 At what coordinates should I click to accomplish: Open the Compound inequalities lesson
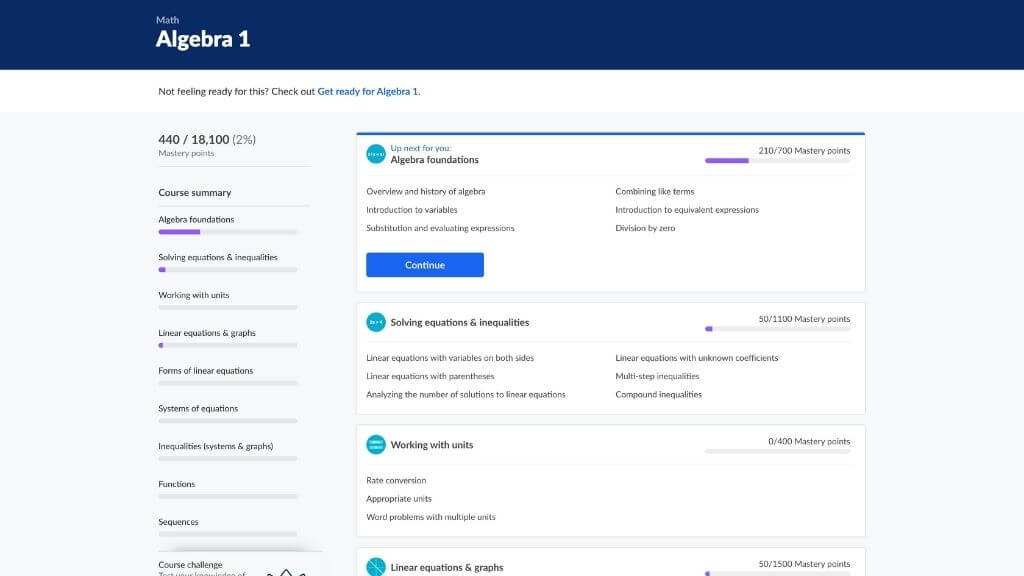[658, 394]
